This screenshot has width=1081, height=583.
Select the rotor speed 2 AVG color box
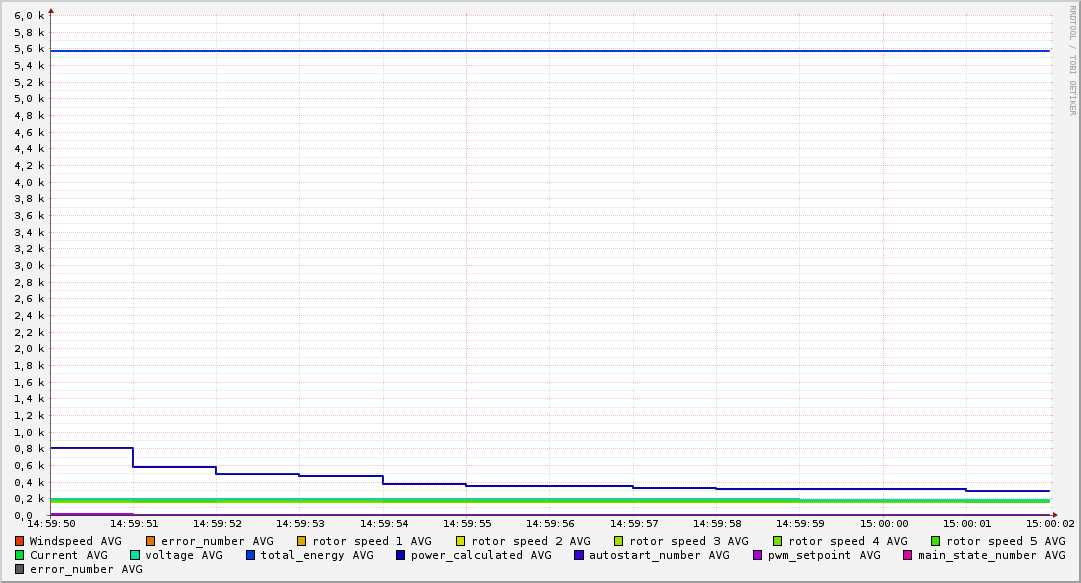pyautogui.click(x=461, y=541)
